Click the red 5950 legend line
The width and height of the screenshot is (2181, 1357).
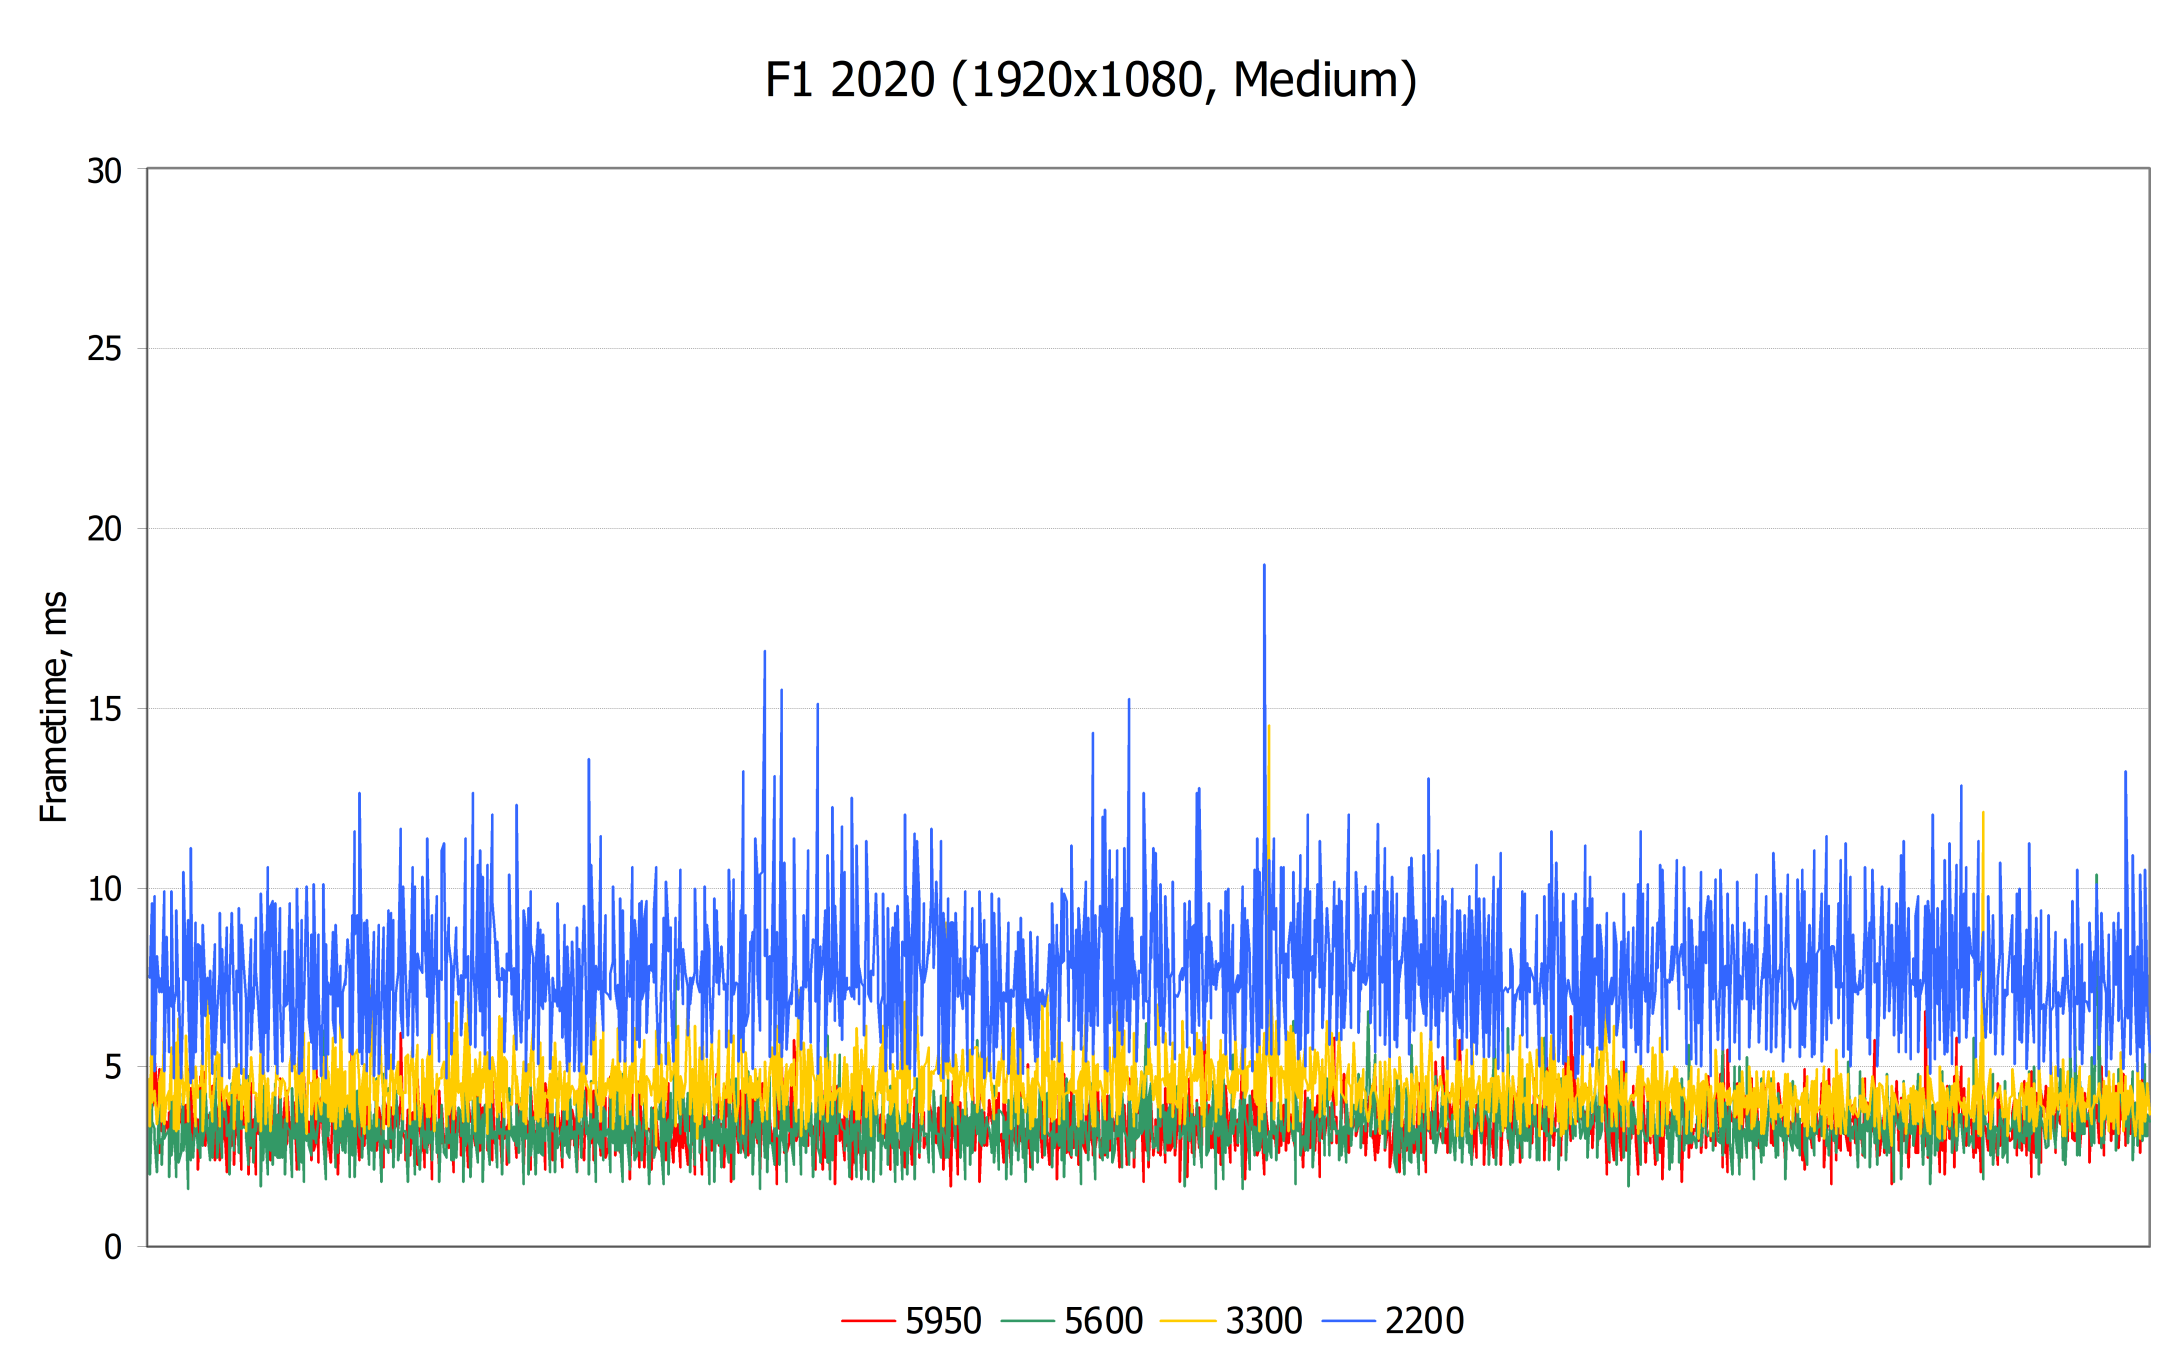click(x=867, y=1321)
